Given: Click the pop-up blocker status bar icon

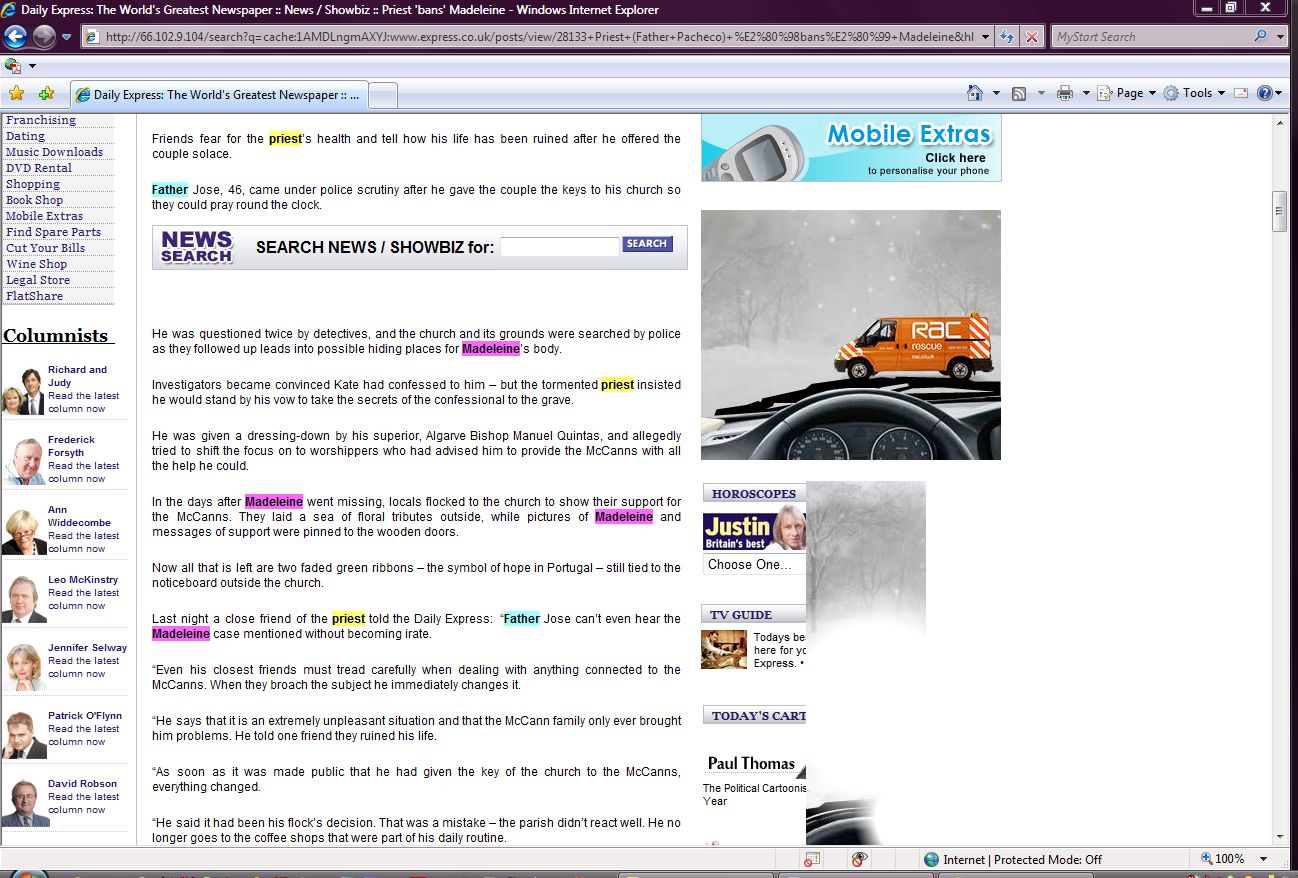Looking at the screenshot, I should coord(812,859).
